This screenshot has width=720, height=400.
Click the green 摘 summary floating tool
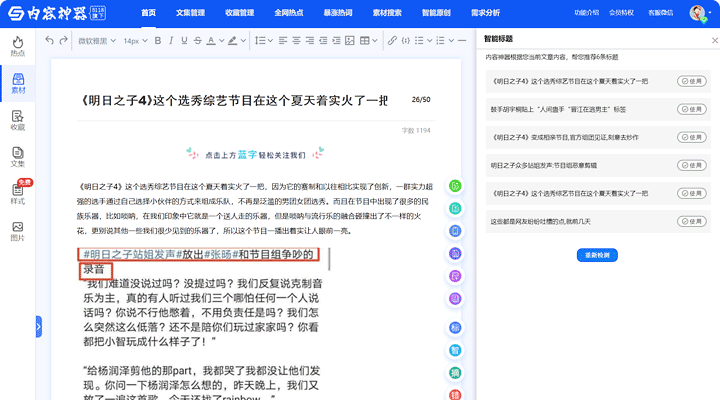pyautogui.click(x=455, y=372)
